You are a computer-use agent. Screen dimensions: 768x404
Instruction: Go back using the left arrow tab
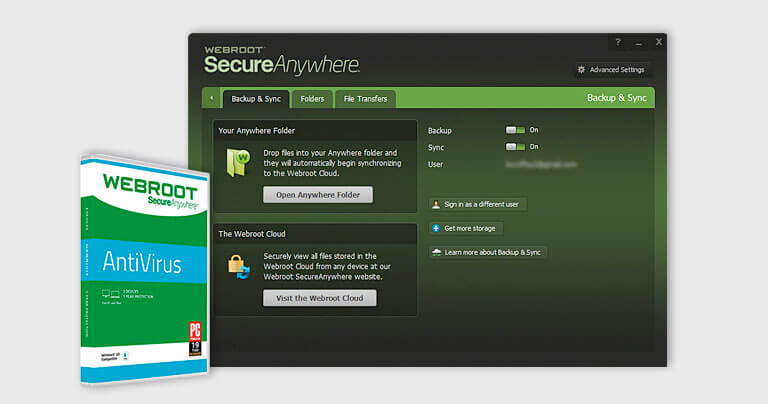coord(212,98)
